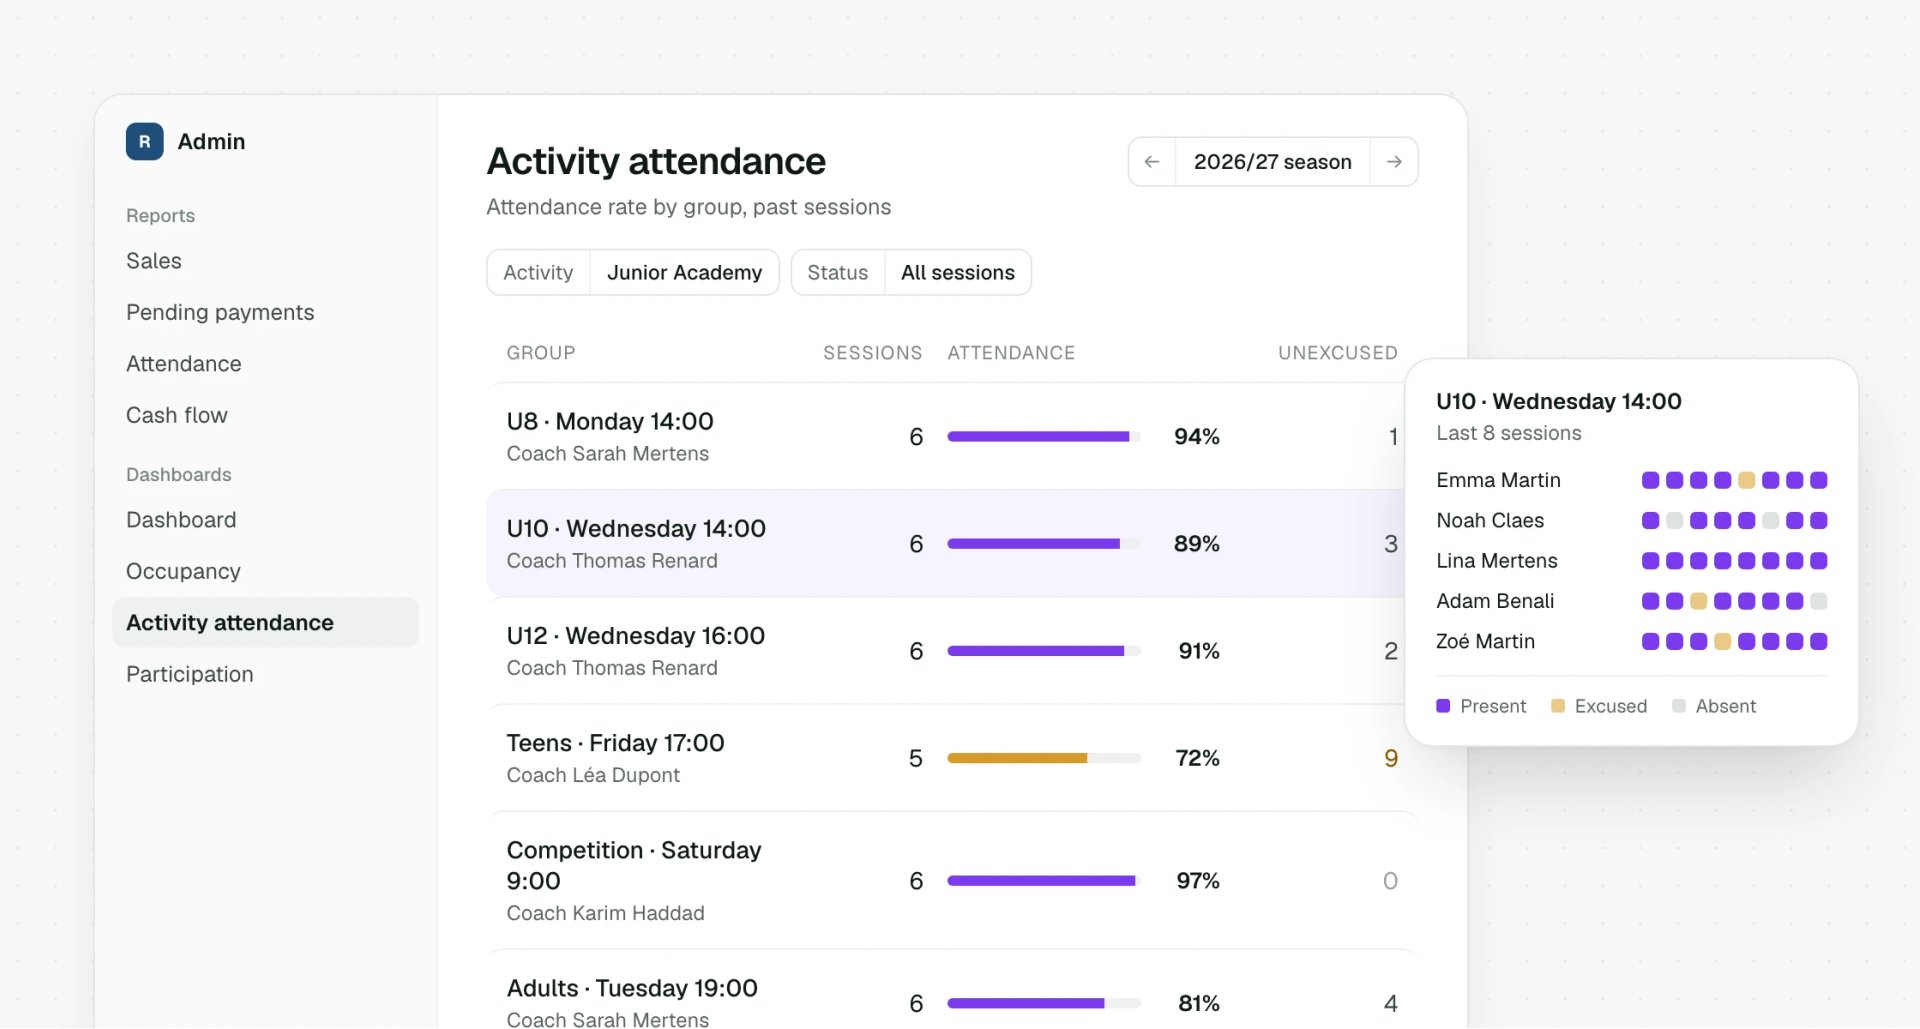Click the orange 72% attendance bar for Teens
Screen dimensions: 1920x1029
point(1044,758)
